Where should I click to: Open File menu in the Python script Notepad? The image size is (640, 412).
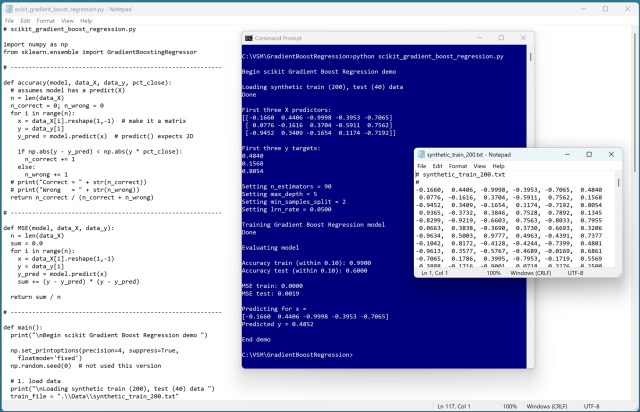[x=9, y=20]
